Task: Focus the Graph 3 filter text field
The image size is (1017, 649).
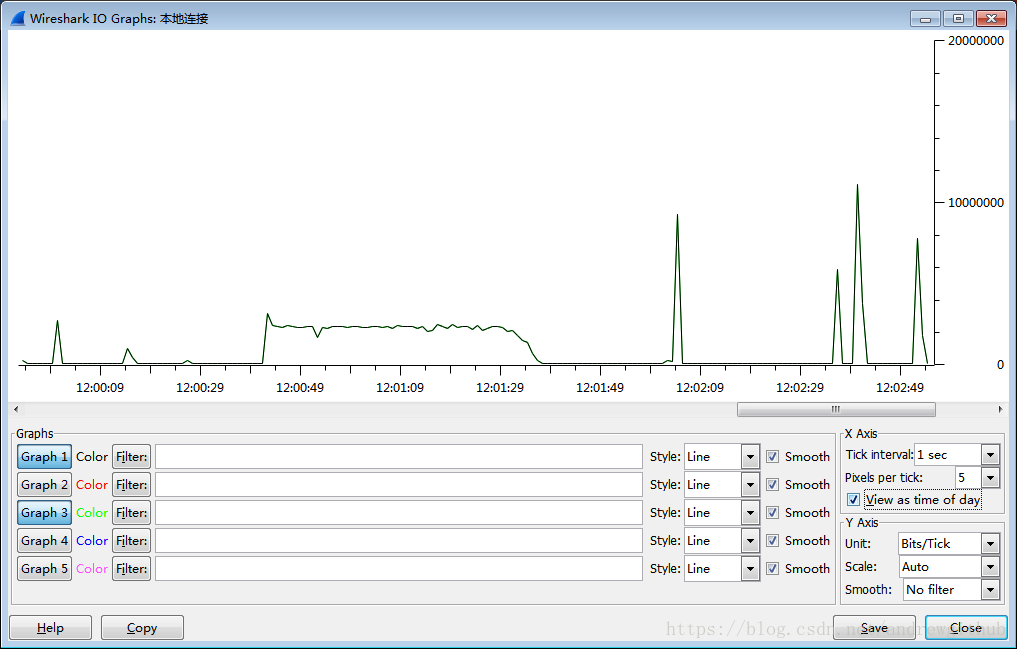Action: point(399,512)
